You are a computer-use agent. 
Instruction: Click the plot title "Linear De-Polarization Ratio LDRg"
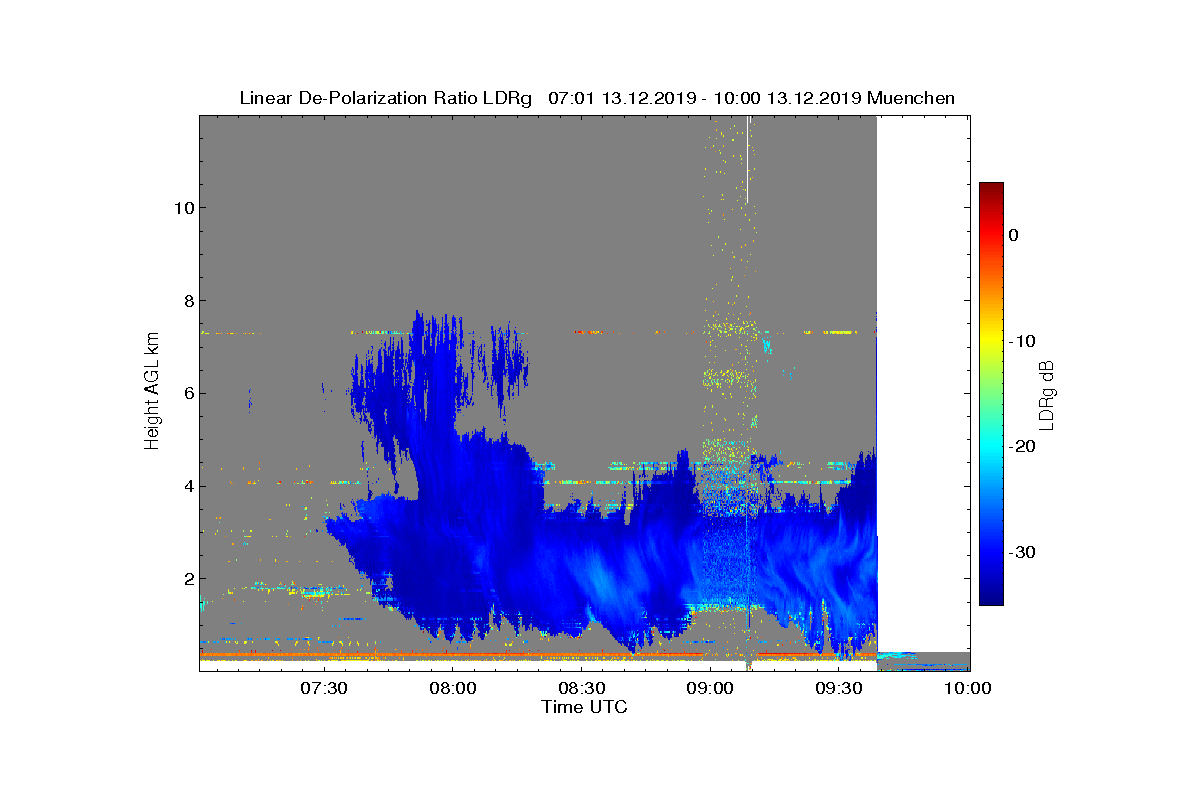386,98
